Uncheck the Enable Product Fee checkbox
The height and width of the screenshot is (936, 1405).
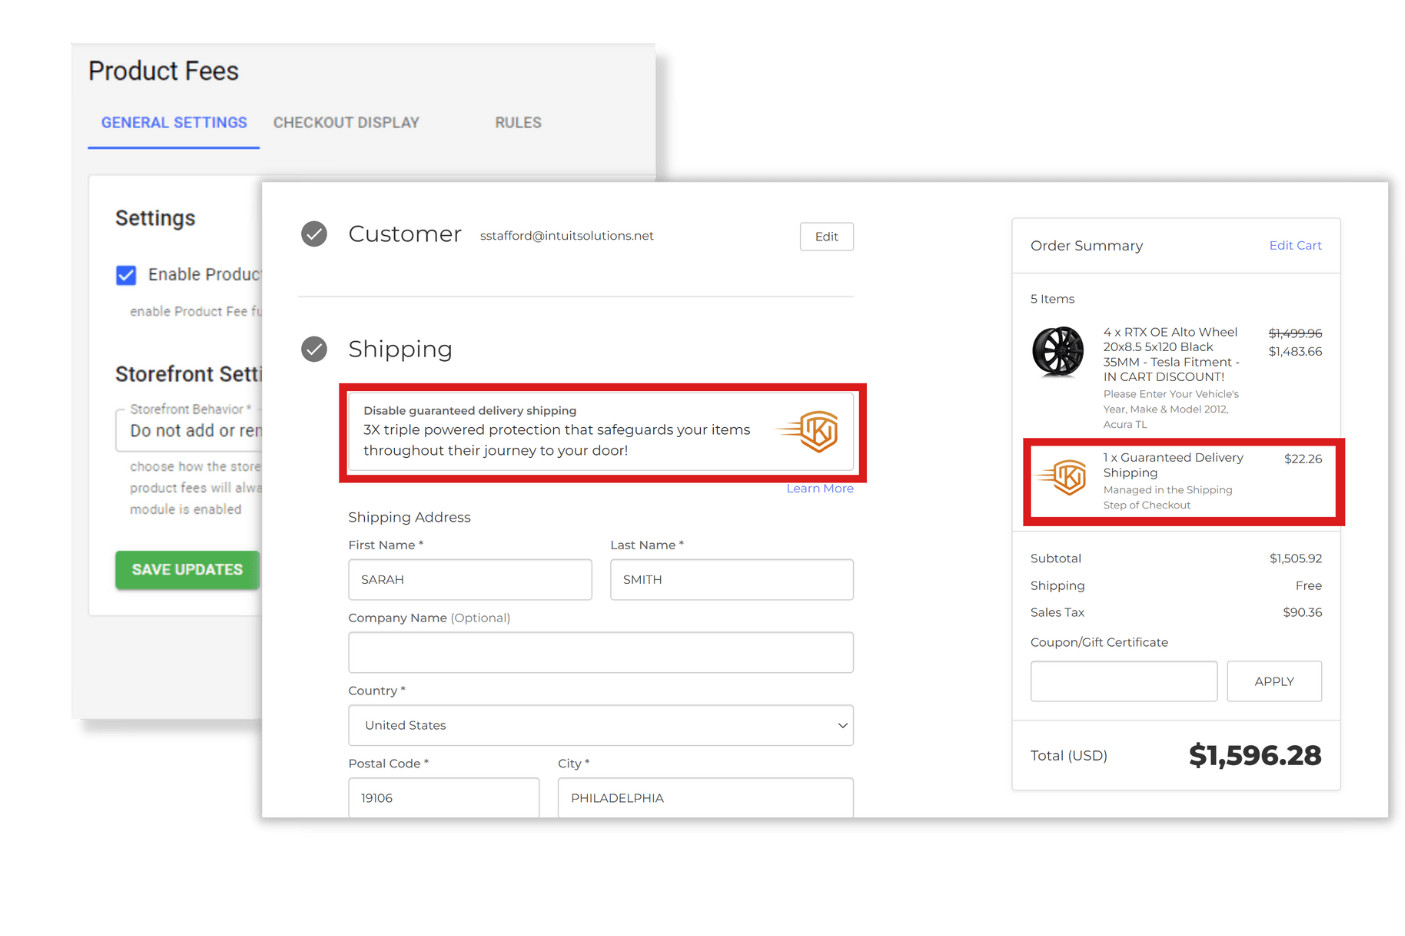coord(126,274)
